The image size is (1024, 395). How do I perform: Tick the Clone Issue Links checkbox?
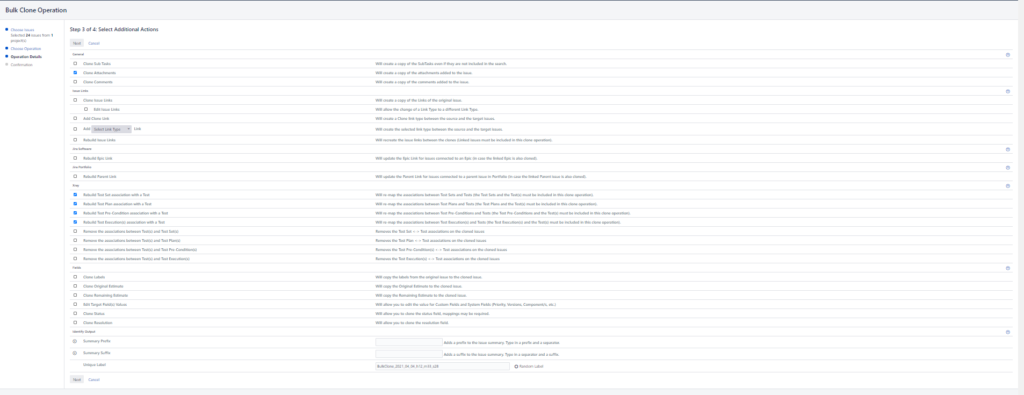75,100
